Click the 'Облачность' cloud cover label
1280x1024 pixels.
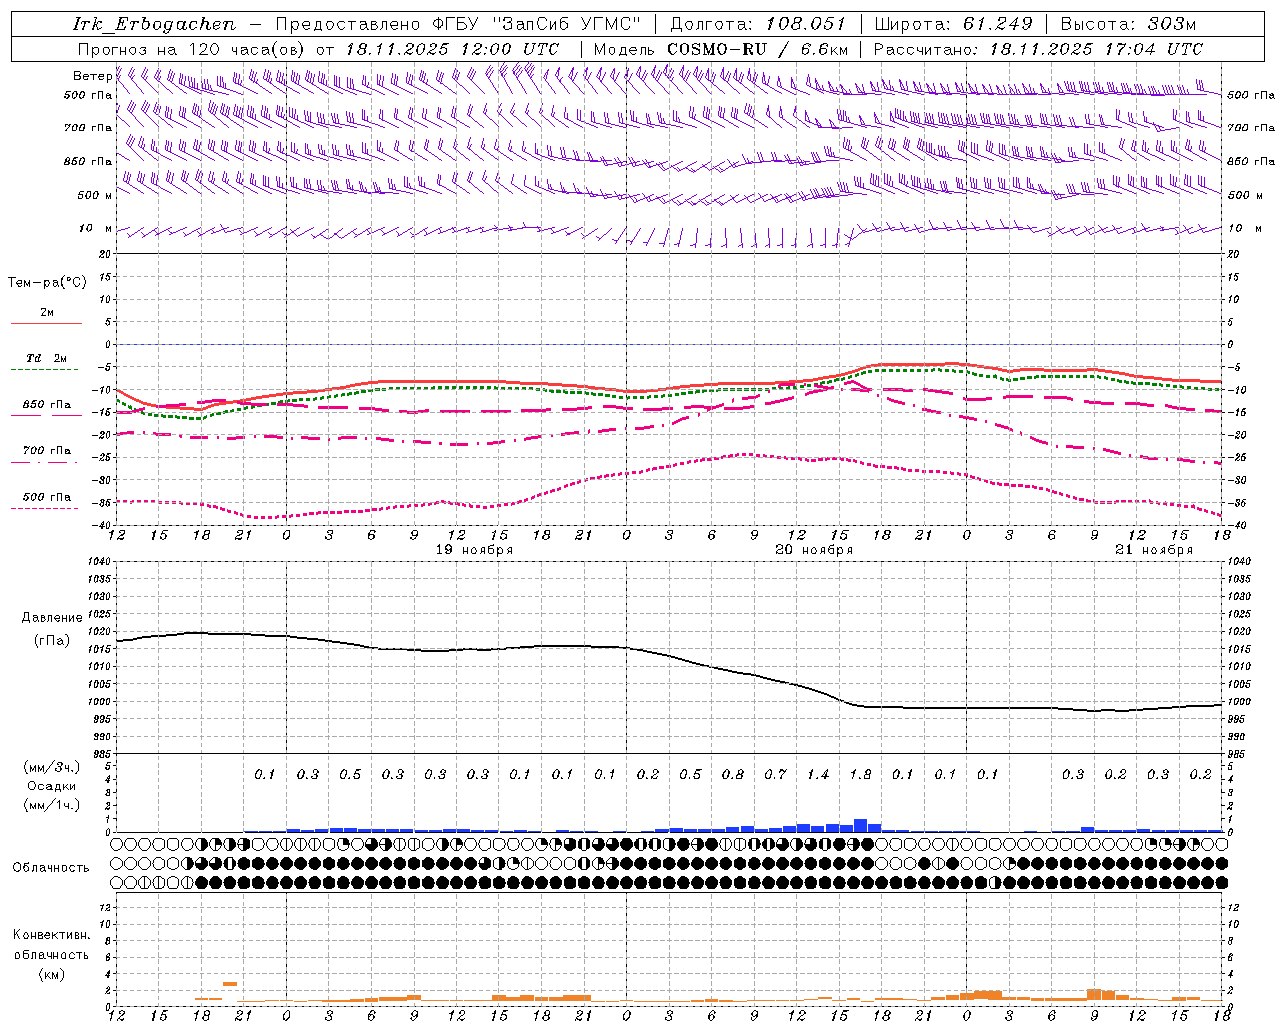(51, 868)
